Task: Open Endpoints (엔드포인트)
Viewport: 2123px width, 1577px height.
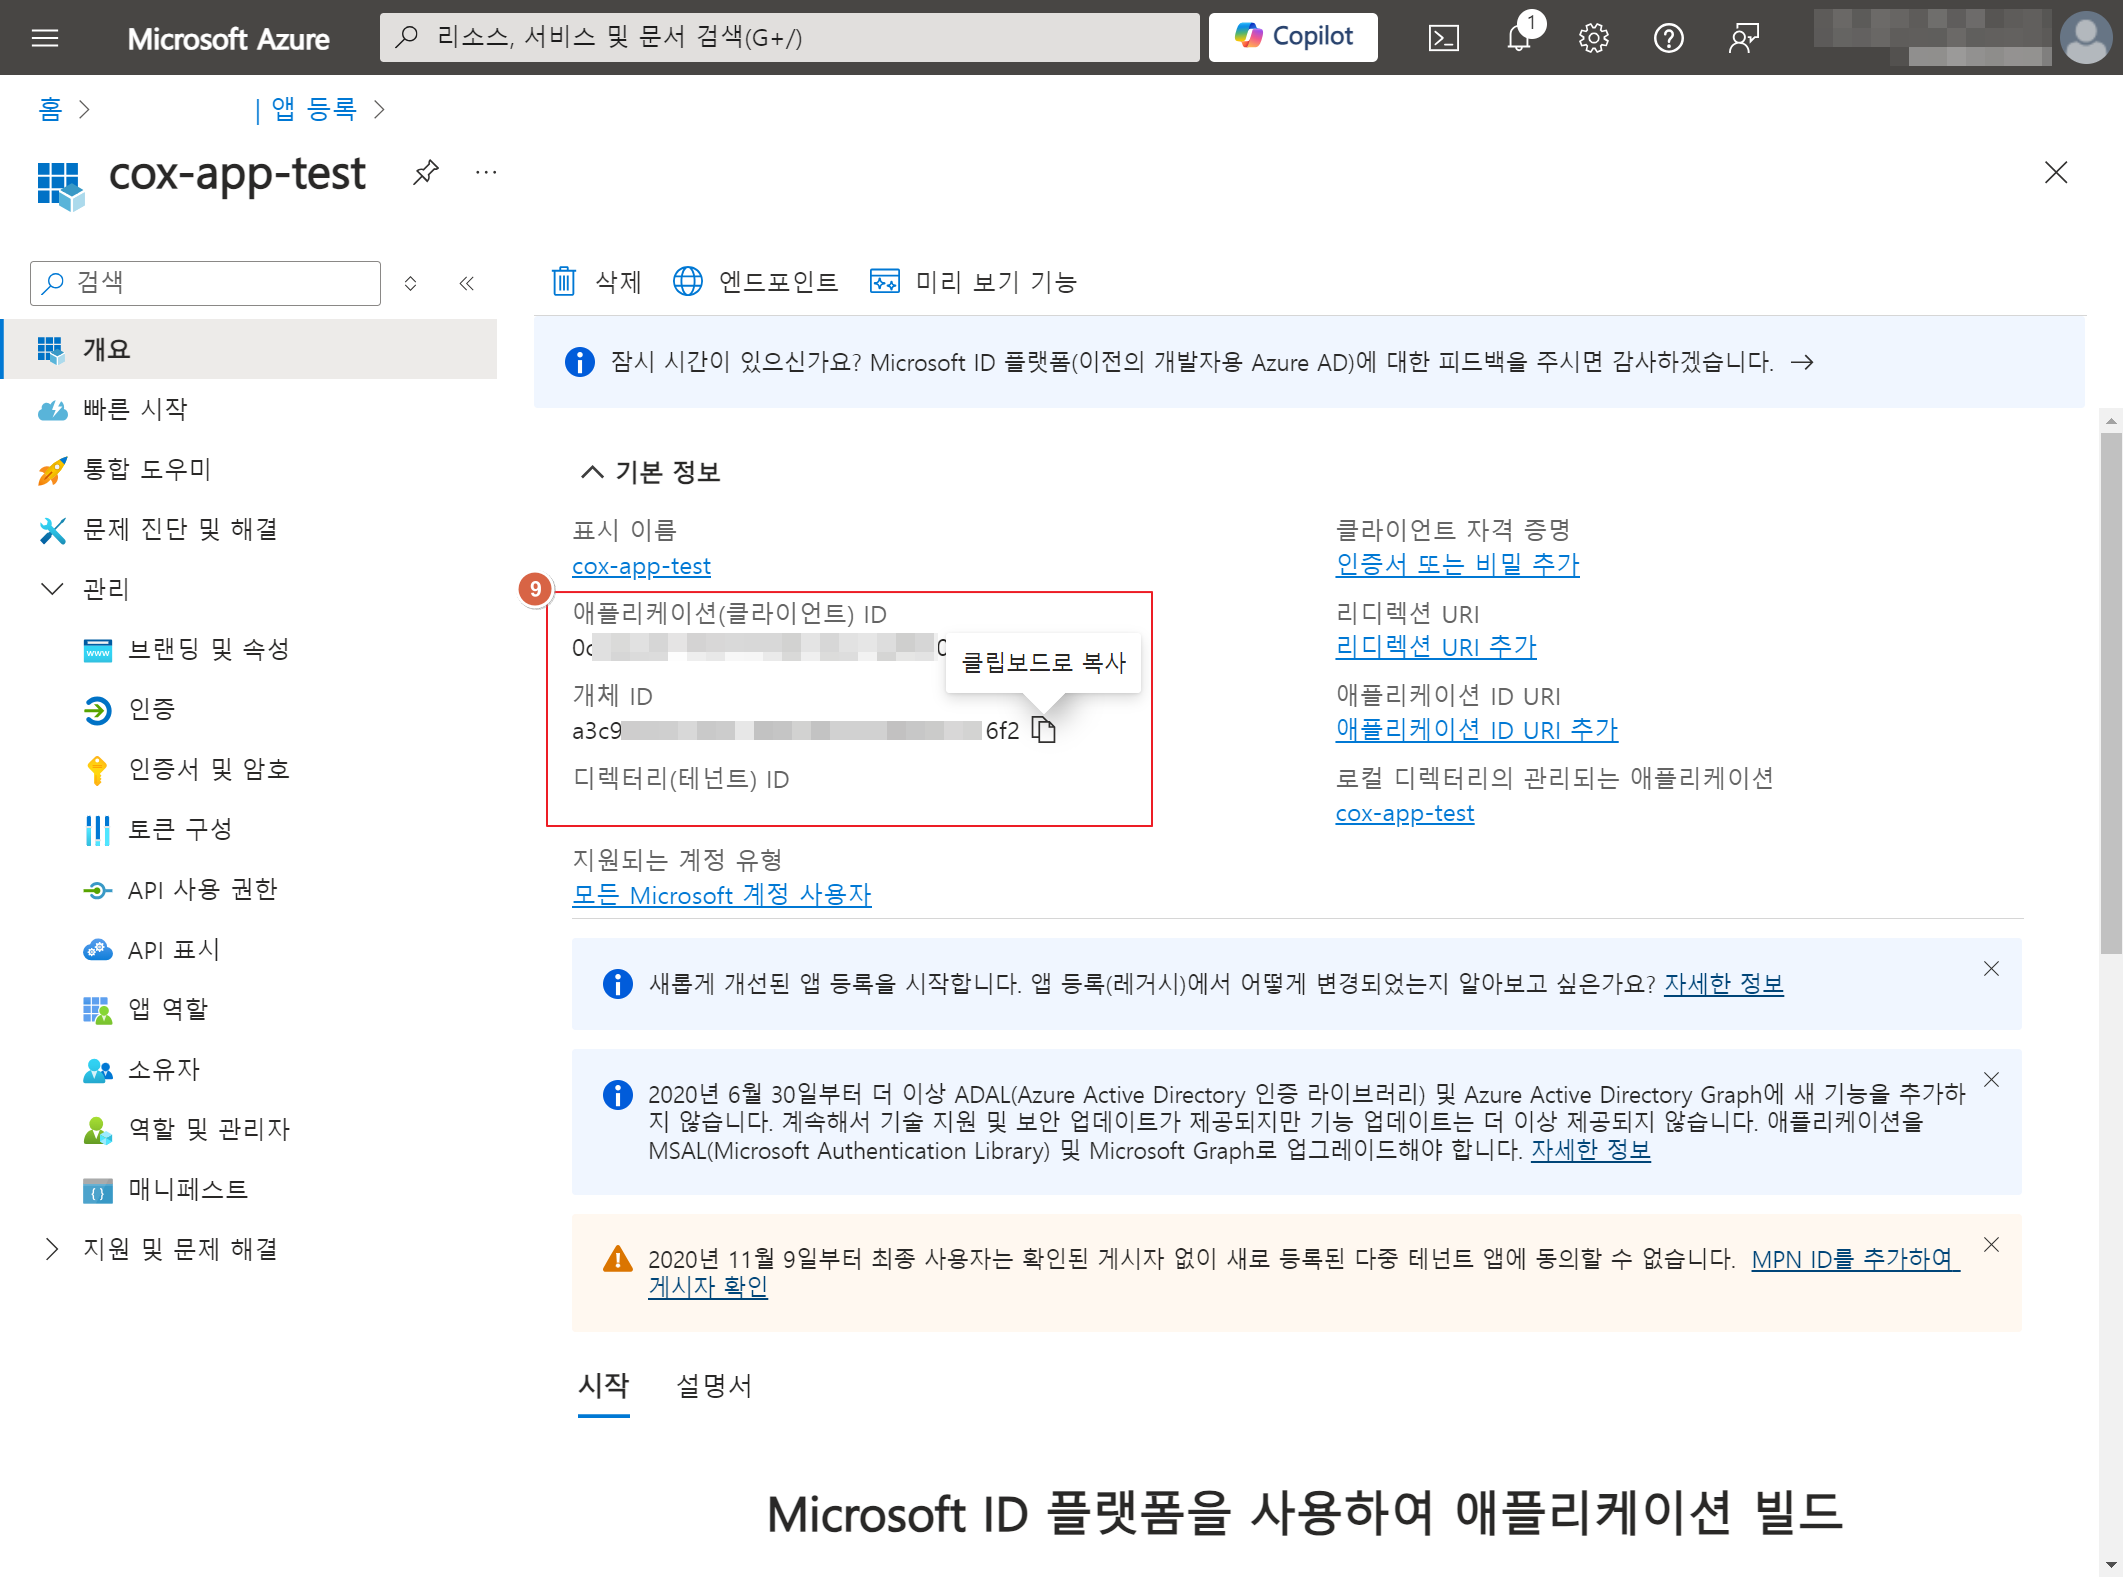Action: (755, 282)
